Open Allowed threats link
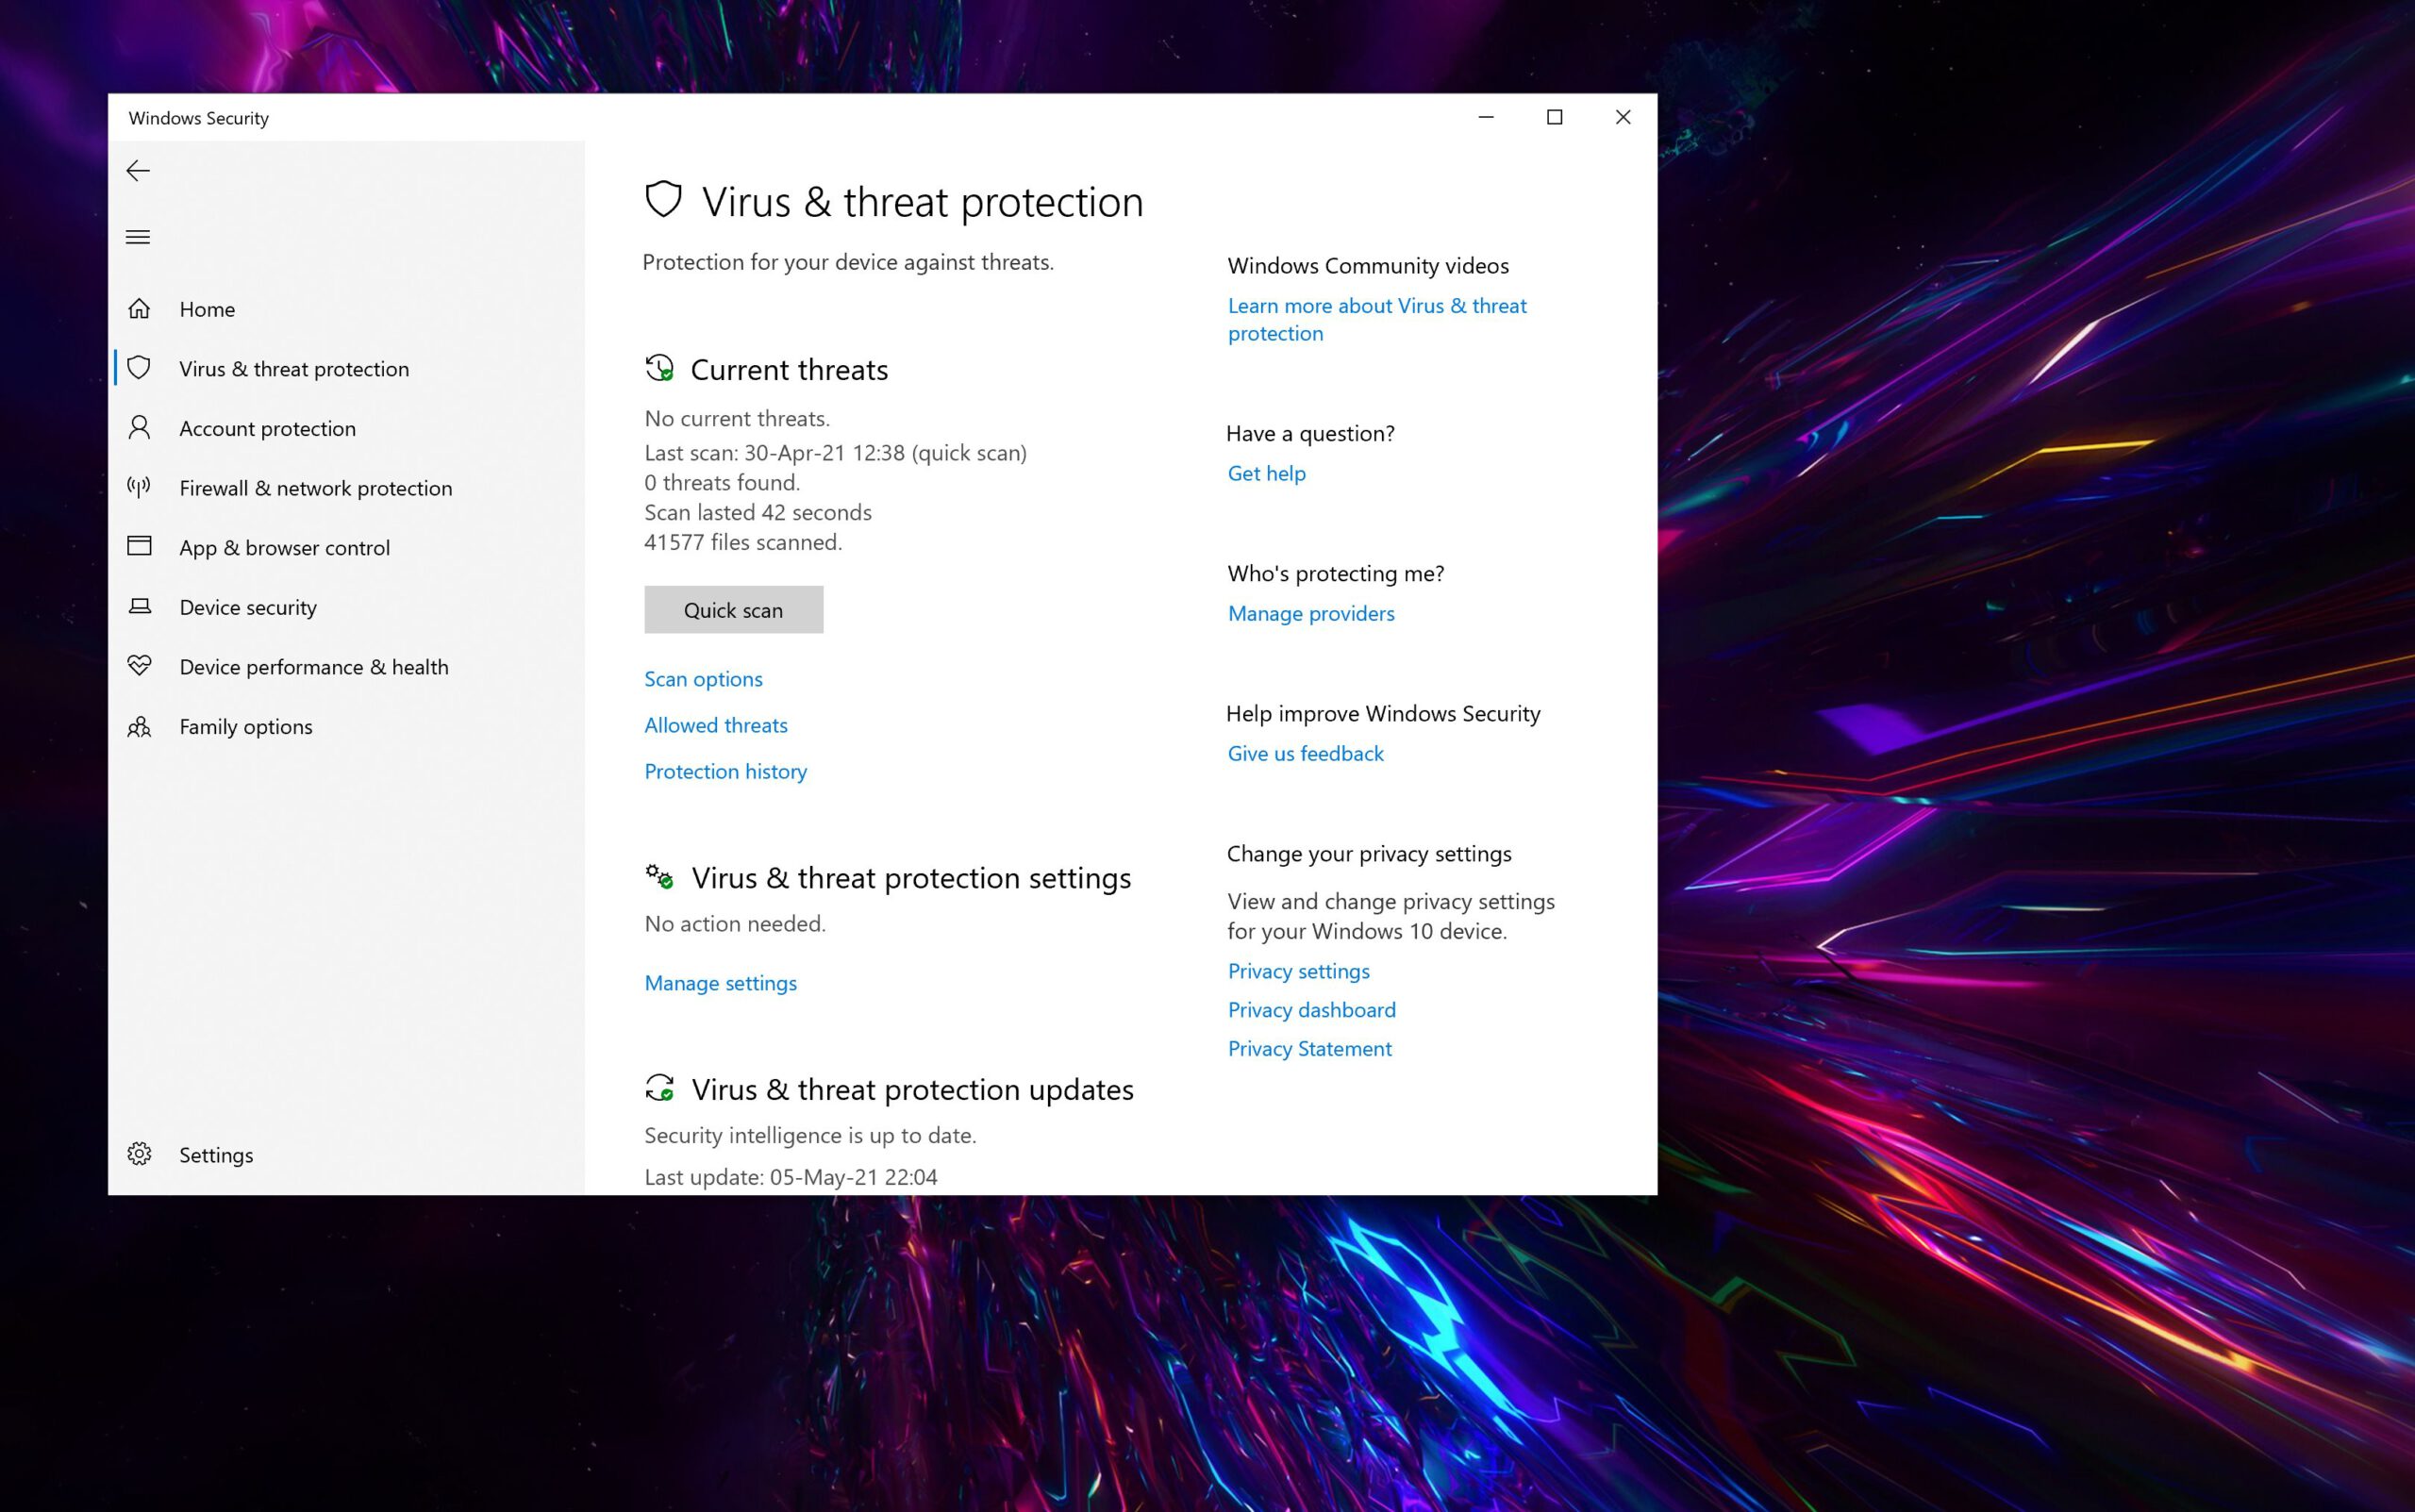The width and height of the screenshot is (2415, 1512). tap(716, 725)
